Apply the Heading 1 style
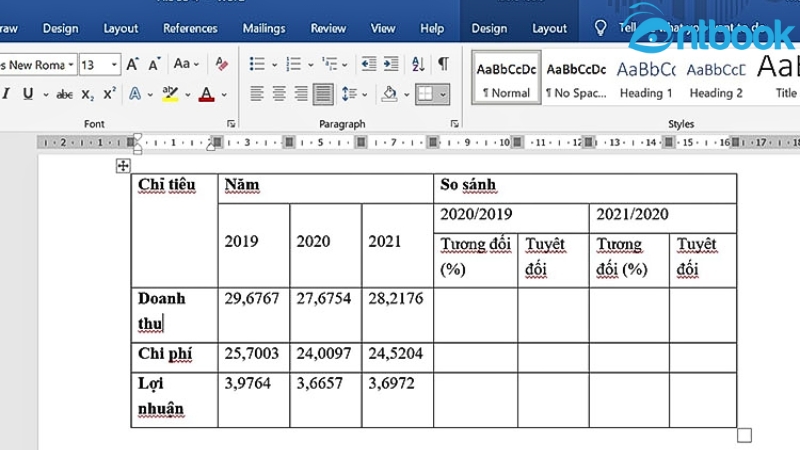Viewport: 800px width, 450px height. (645, 80)
